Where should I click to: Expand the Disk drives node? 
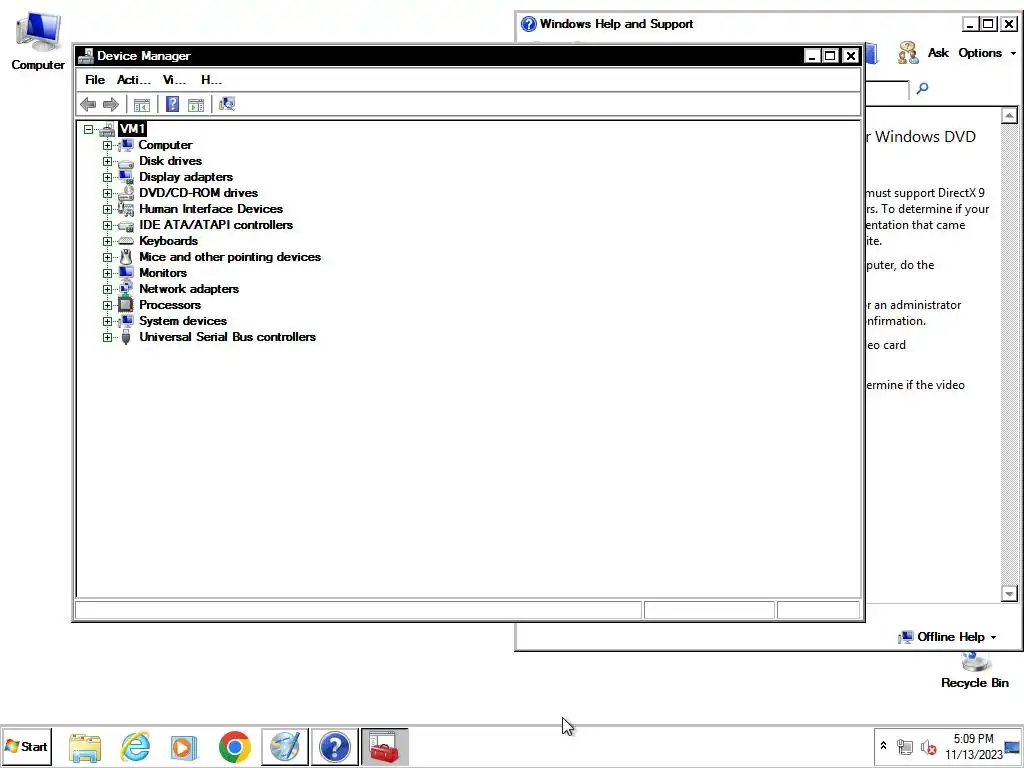pyautogui.click(x=107, y=161)
